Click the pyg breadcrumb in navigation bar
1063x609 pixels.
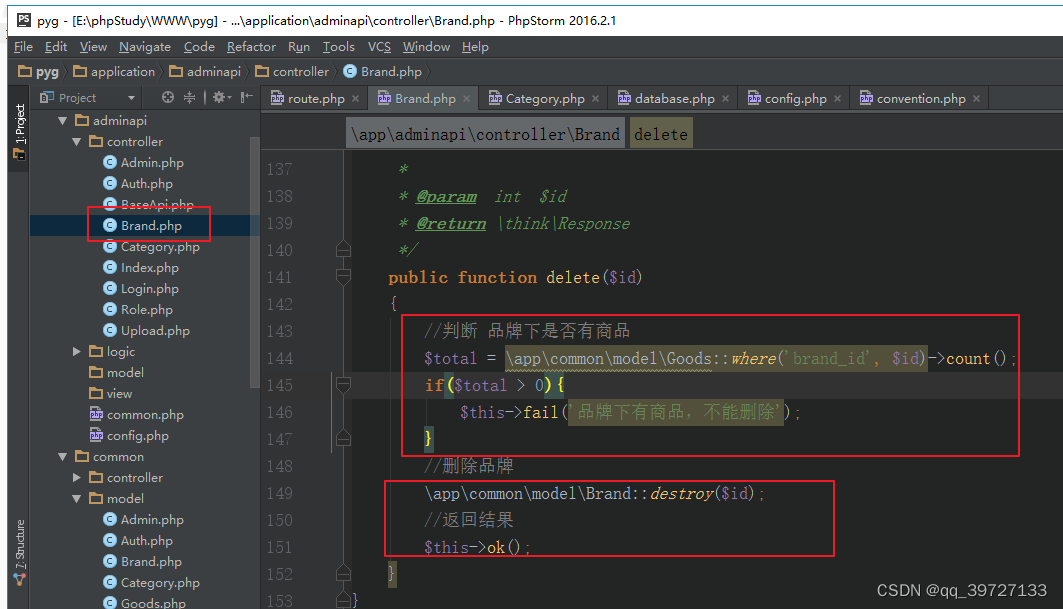tap(39, 72)
